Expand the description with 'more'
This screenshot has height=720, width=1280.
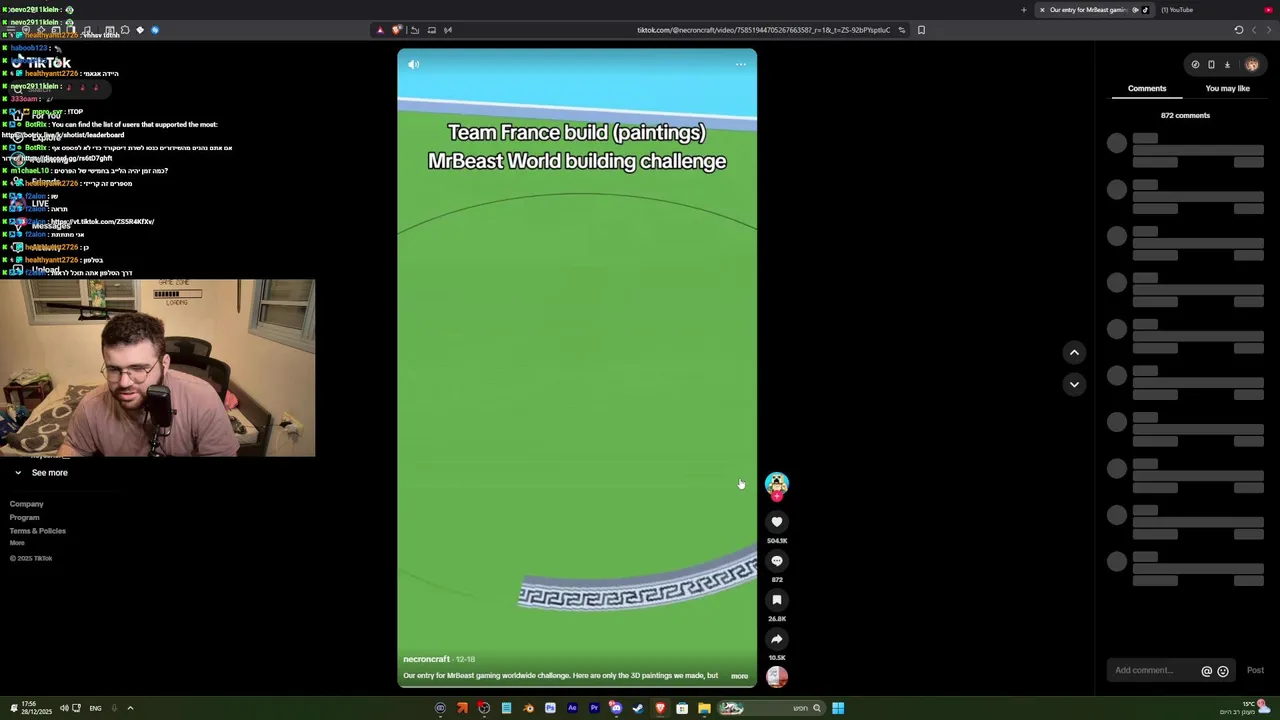[x=739, y=676]
